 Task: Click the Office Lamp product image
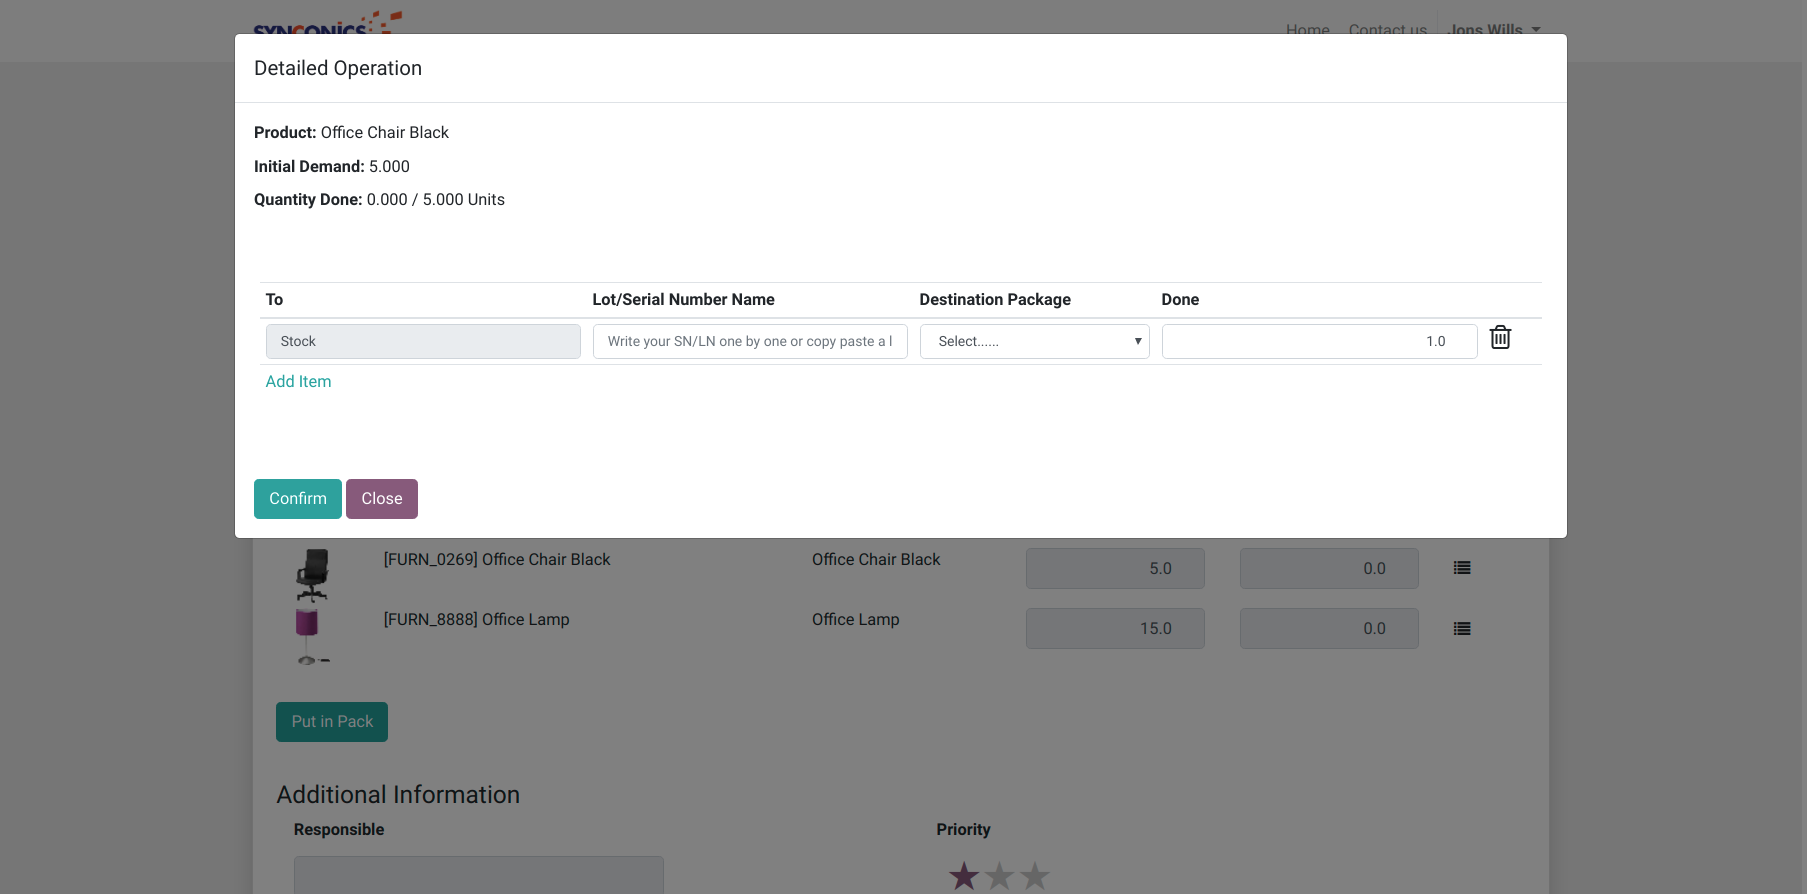(x=308, y=635)
